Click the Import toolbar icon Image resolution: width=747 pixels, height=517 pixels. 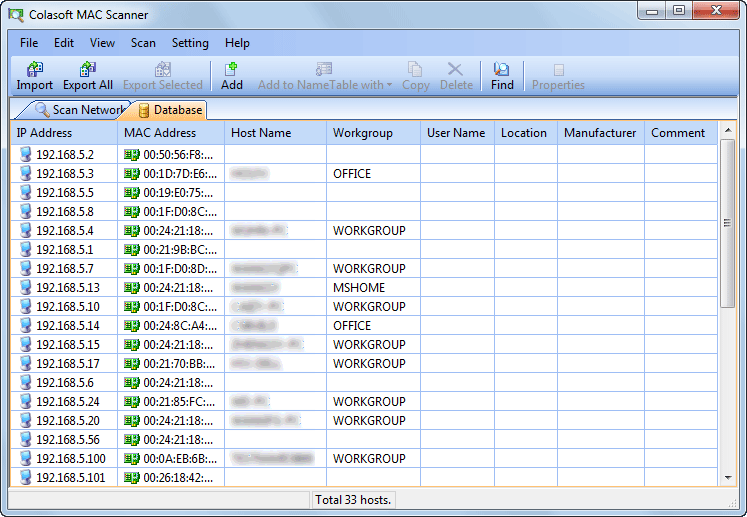pyautogui.click(x=34, y=70)
